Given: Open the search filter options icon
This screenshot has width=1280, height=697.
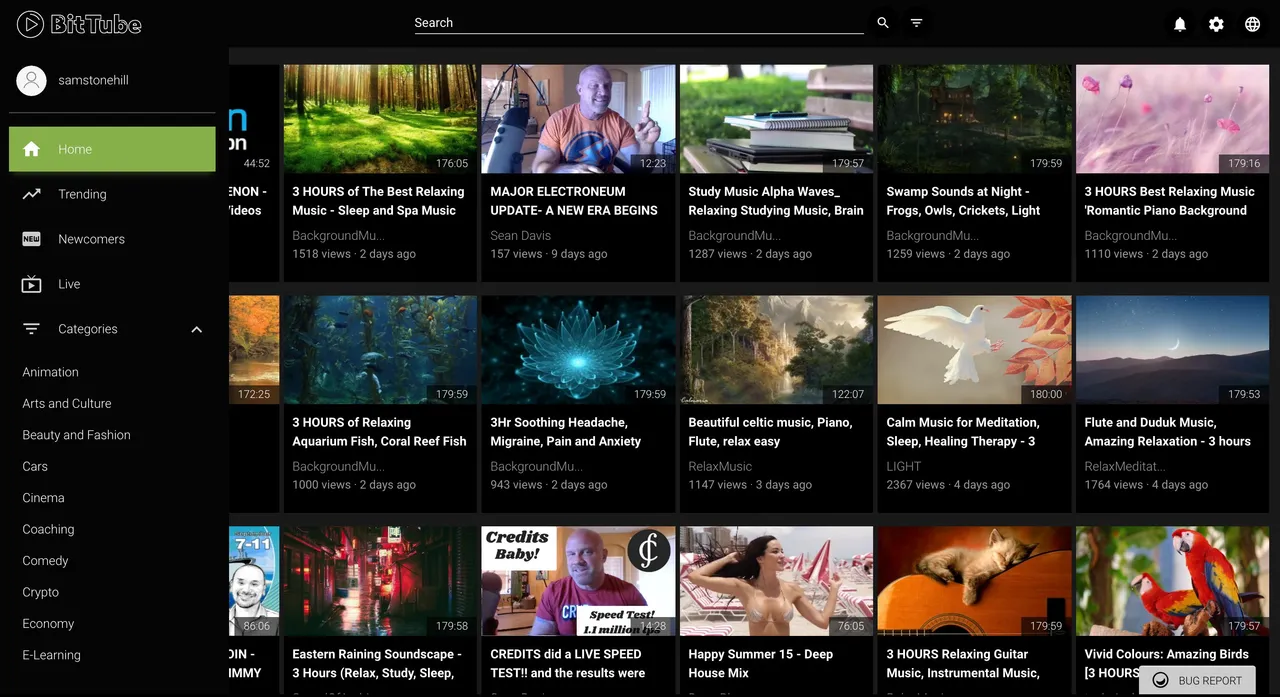Looking at the screenshot, I should coord(916,23).
